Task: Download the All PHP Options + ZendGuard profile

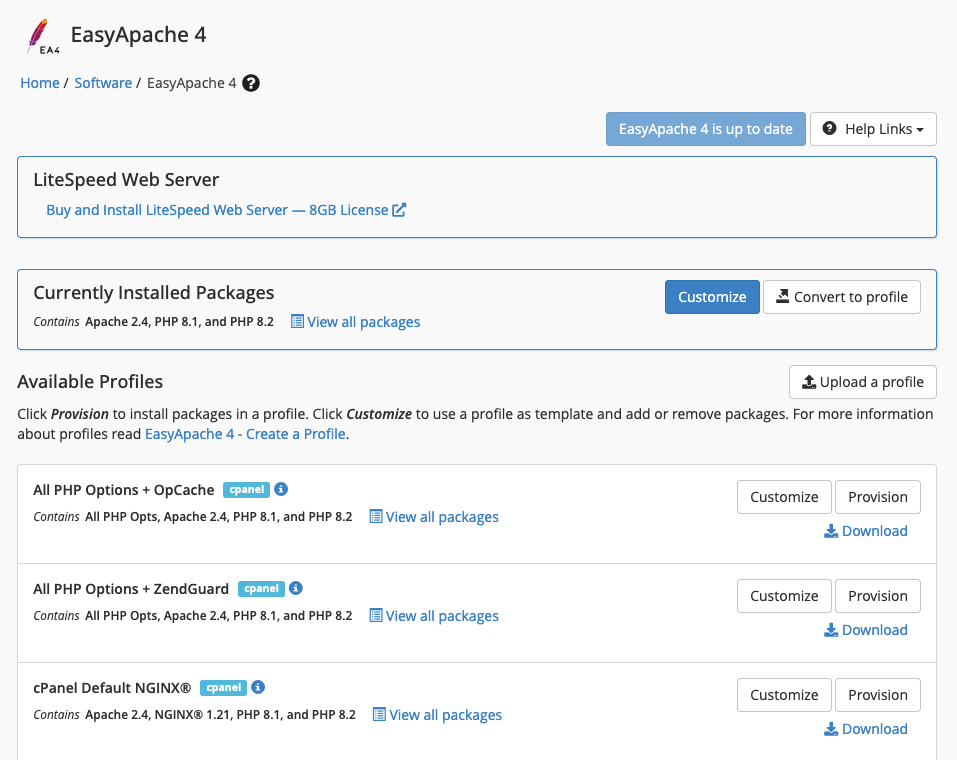Action: 865,630
